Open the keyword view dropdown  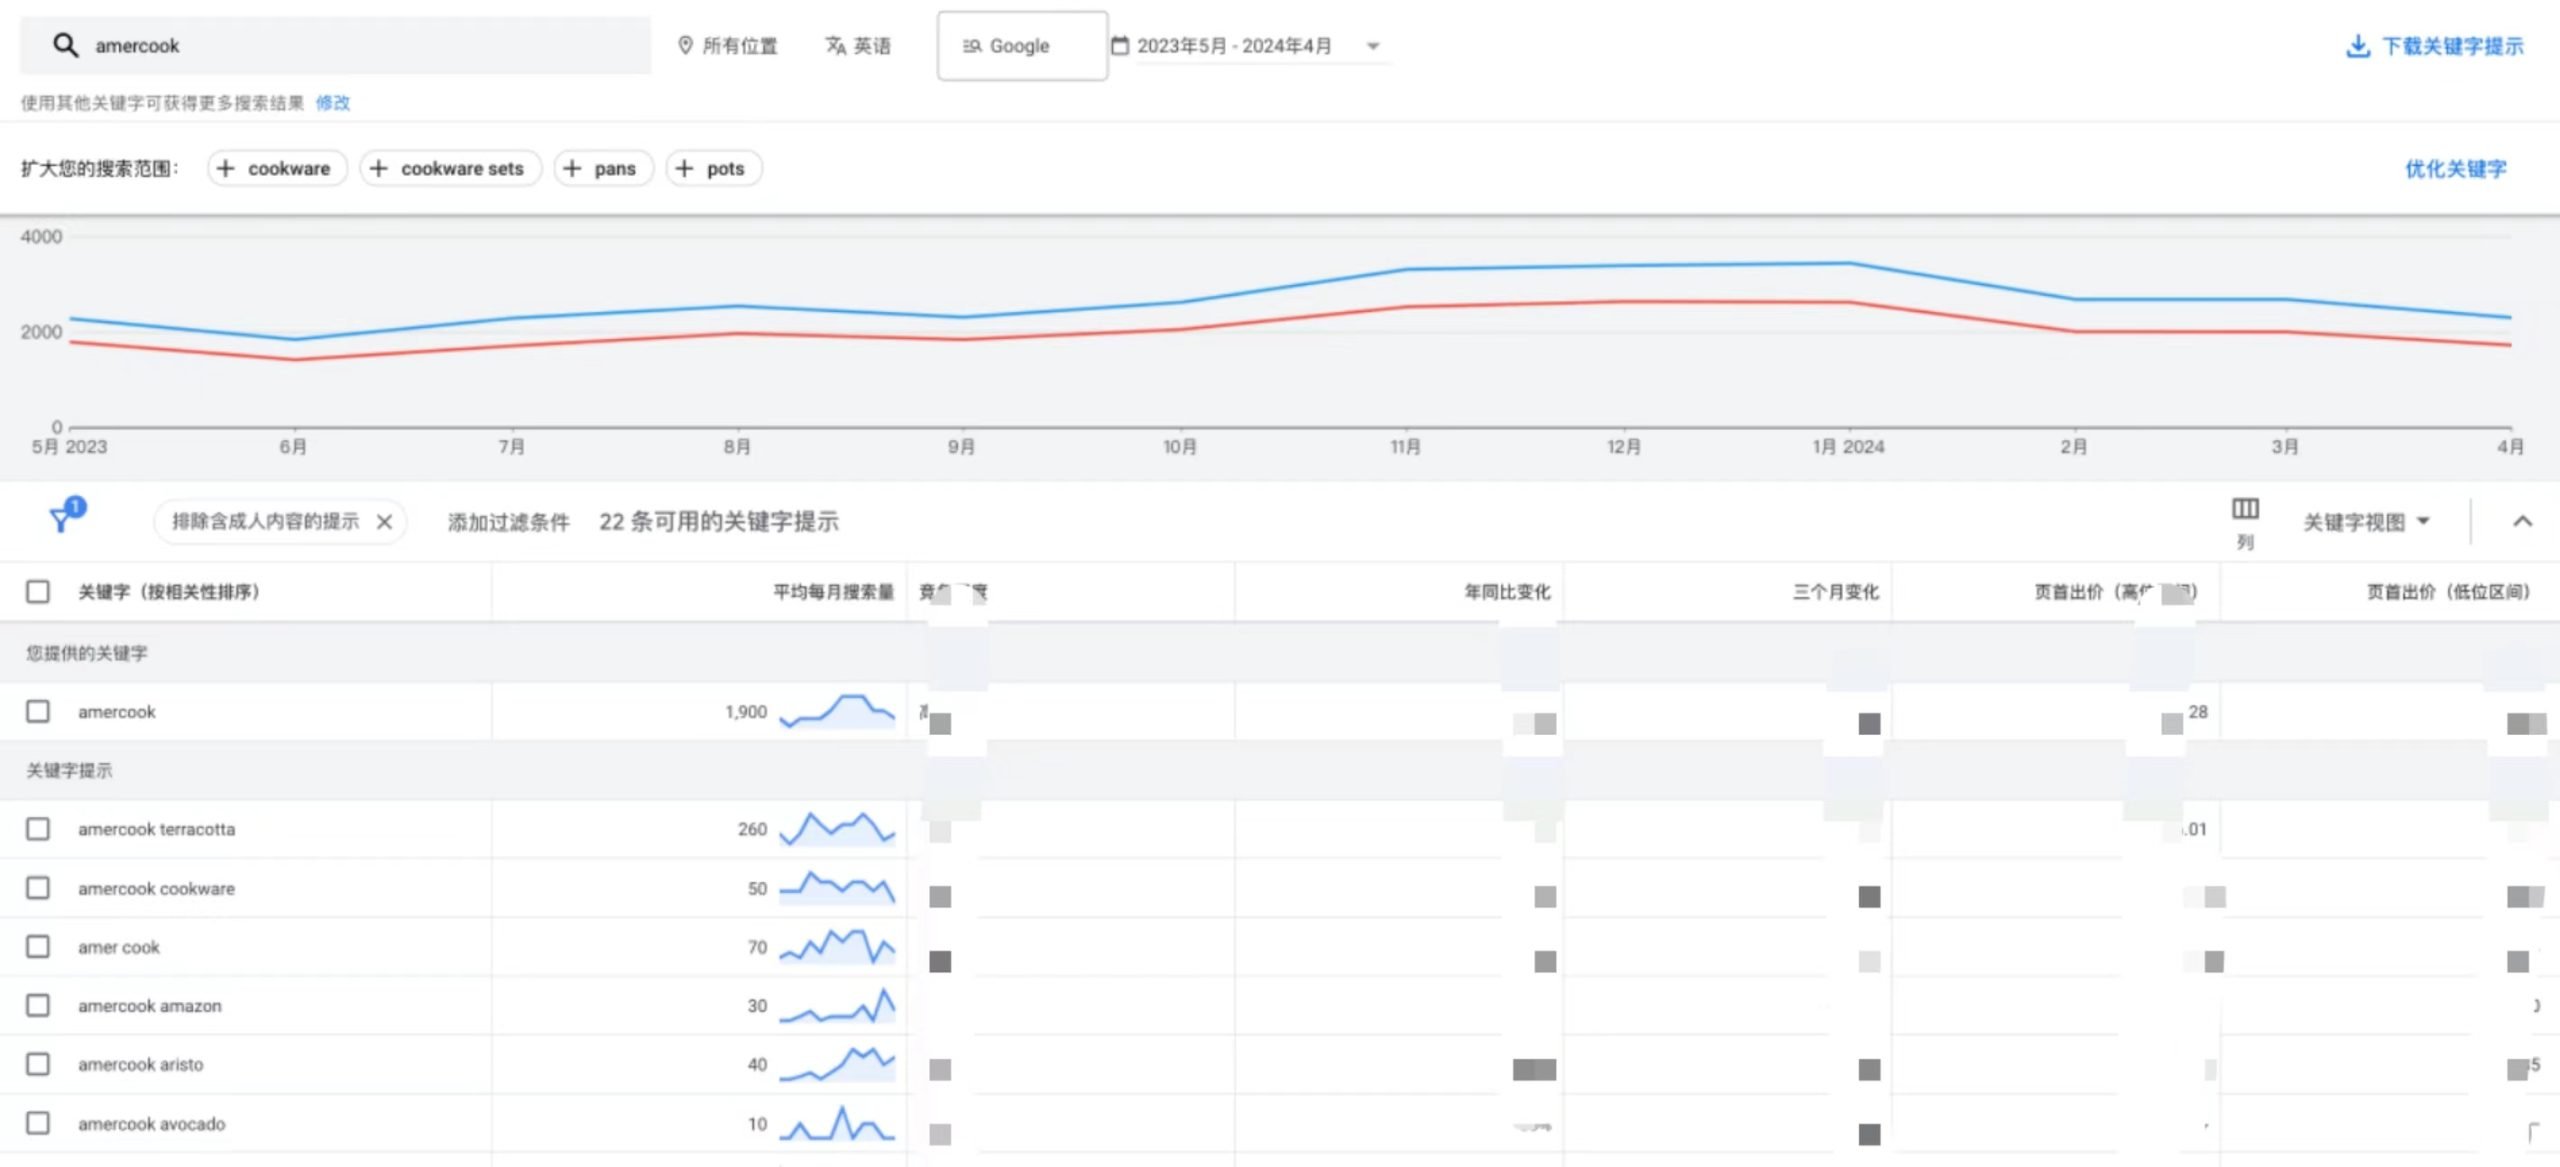[x=2366, y=521]
